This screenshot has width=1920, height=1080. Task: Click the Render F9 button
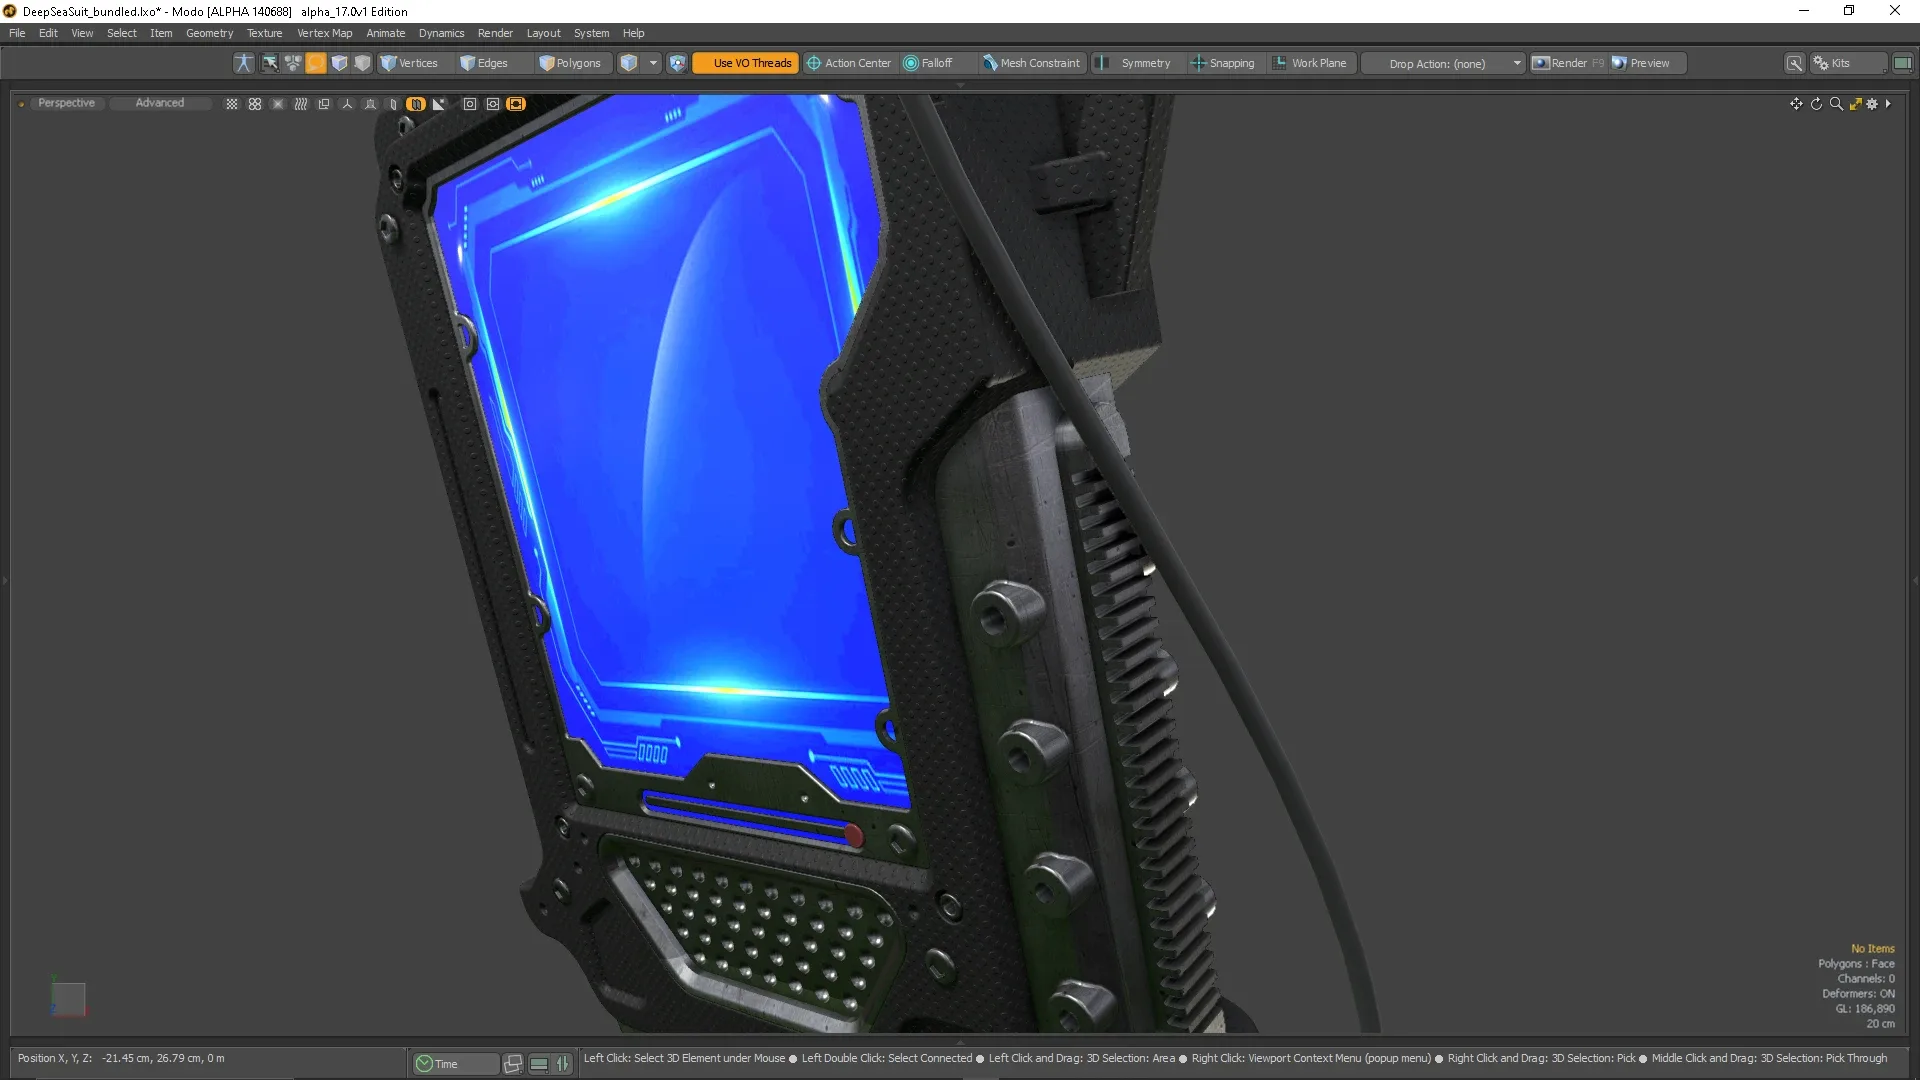[x=1568, y=63]
